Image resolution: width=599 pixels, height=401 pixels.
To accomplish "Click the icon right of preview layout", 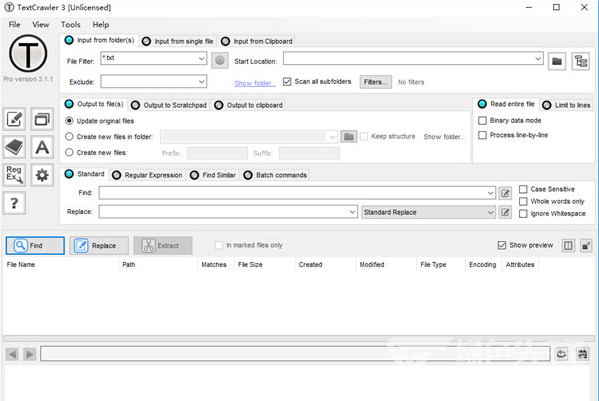I will [x=586, y=246].
